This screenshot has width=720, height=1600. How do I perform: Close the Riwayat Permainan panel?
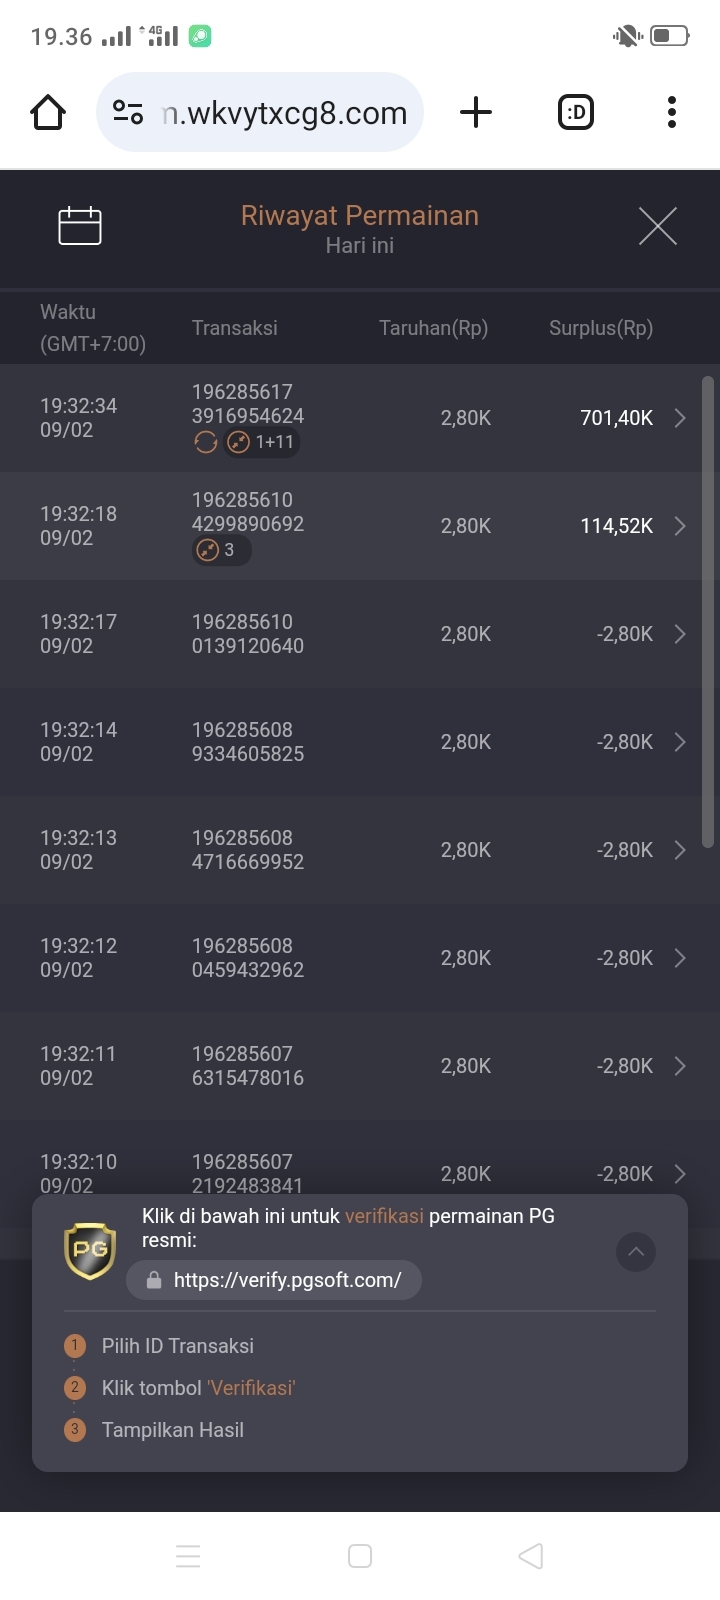pyautogui.click(x=657, y=226)
